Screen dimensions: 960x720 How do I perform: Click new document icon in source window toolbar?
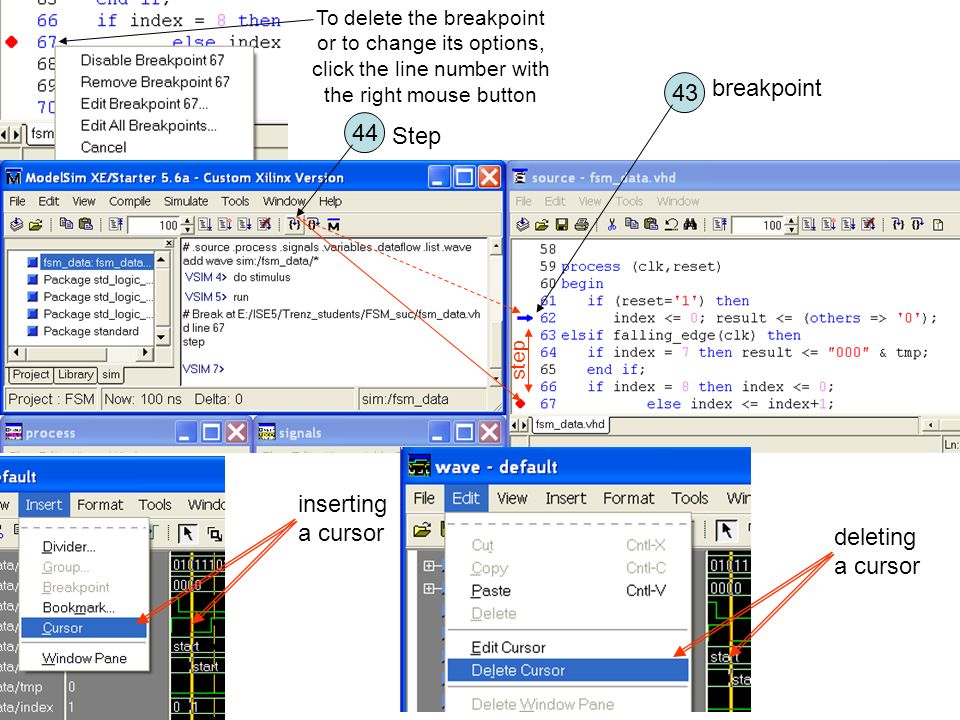click(x=938, y=225)
